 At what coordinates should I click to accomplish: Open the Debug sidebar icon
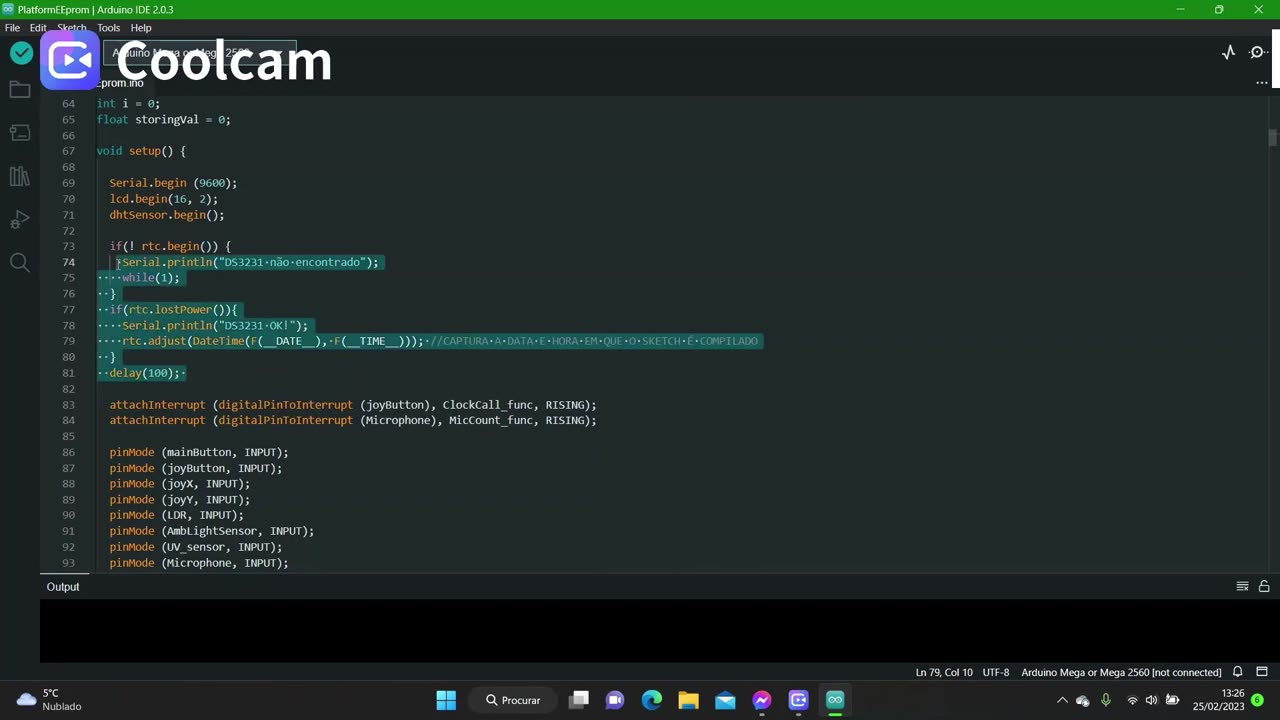coord(20,219)
